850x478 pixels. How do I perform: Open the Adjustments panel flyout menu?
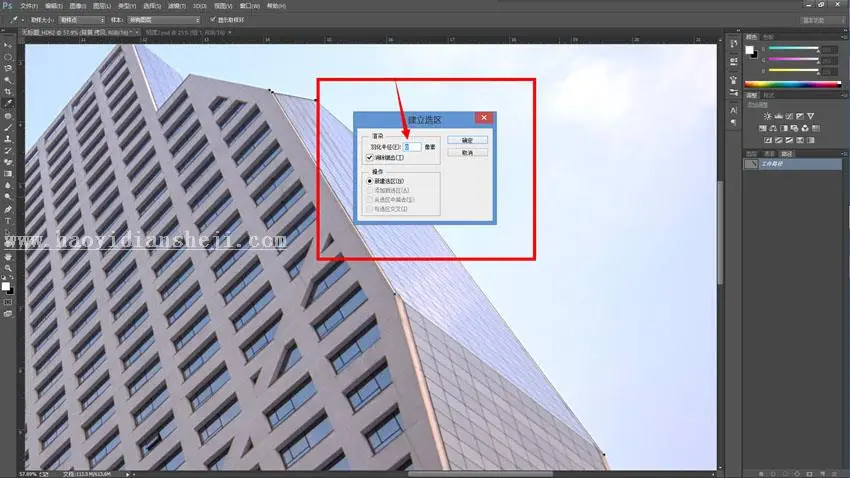click(x=844, y=95)
